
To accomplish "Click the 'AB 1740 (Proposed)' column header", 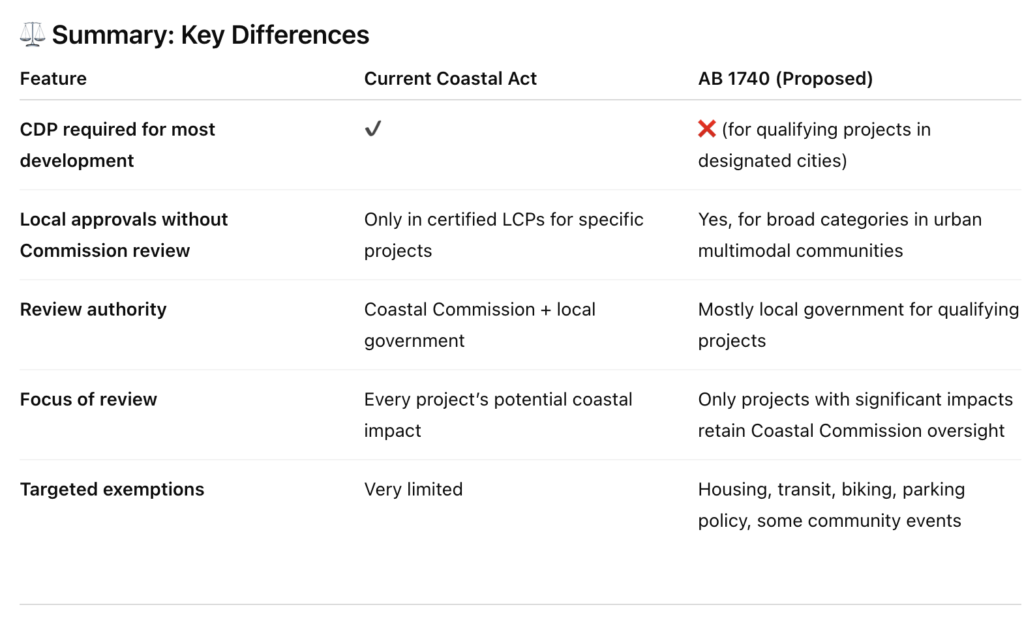I will pos(785,78).
